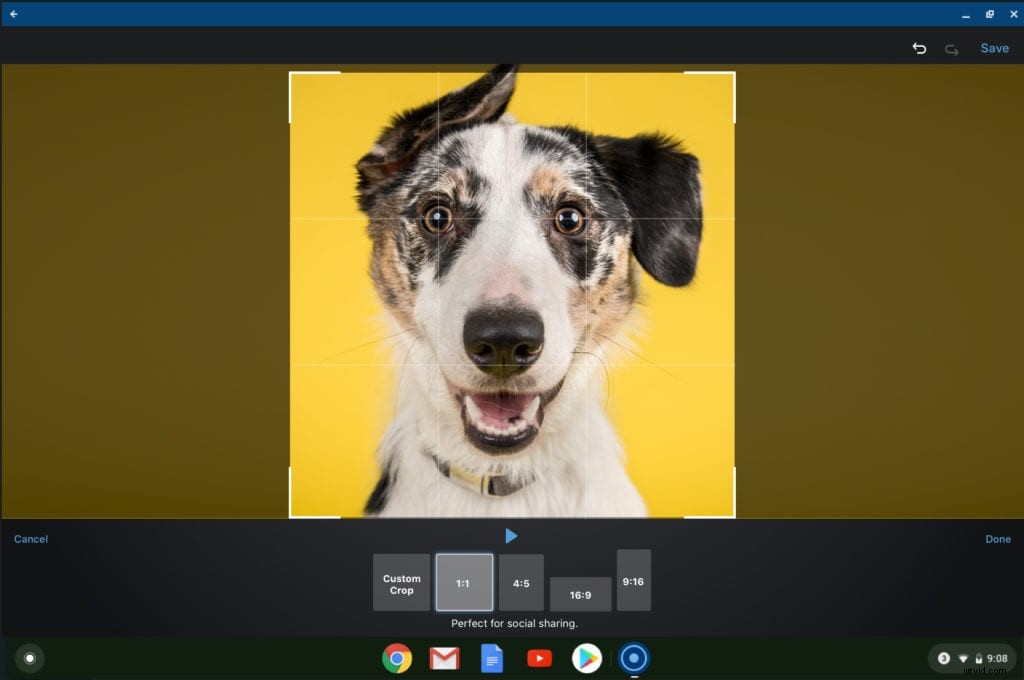Switch to the 16:9 crop ratio
This screenshot has height=680, width=1024.
pyautogui.click(x=580, y=594)
